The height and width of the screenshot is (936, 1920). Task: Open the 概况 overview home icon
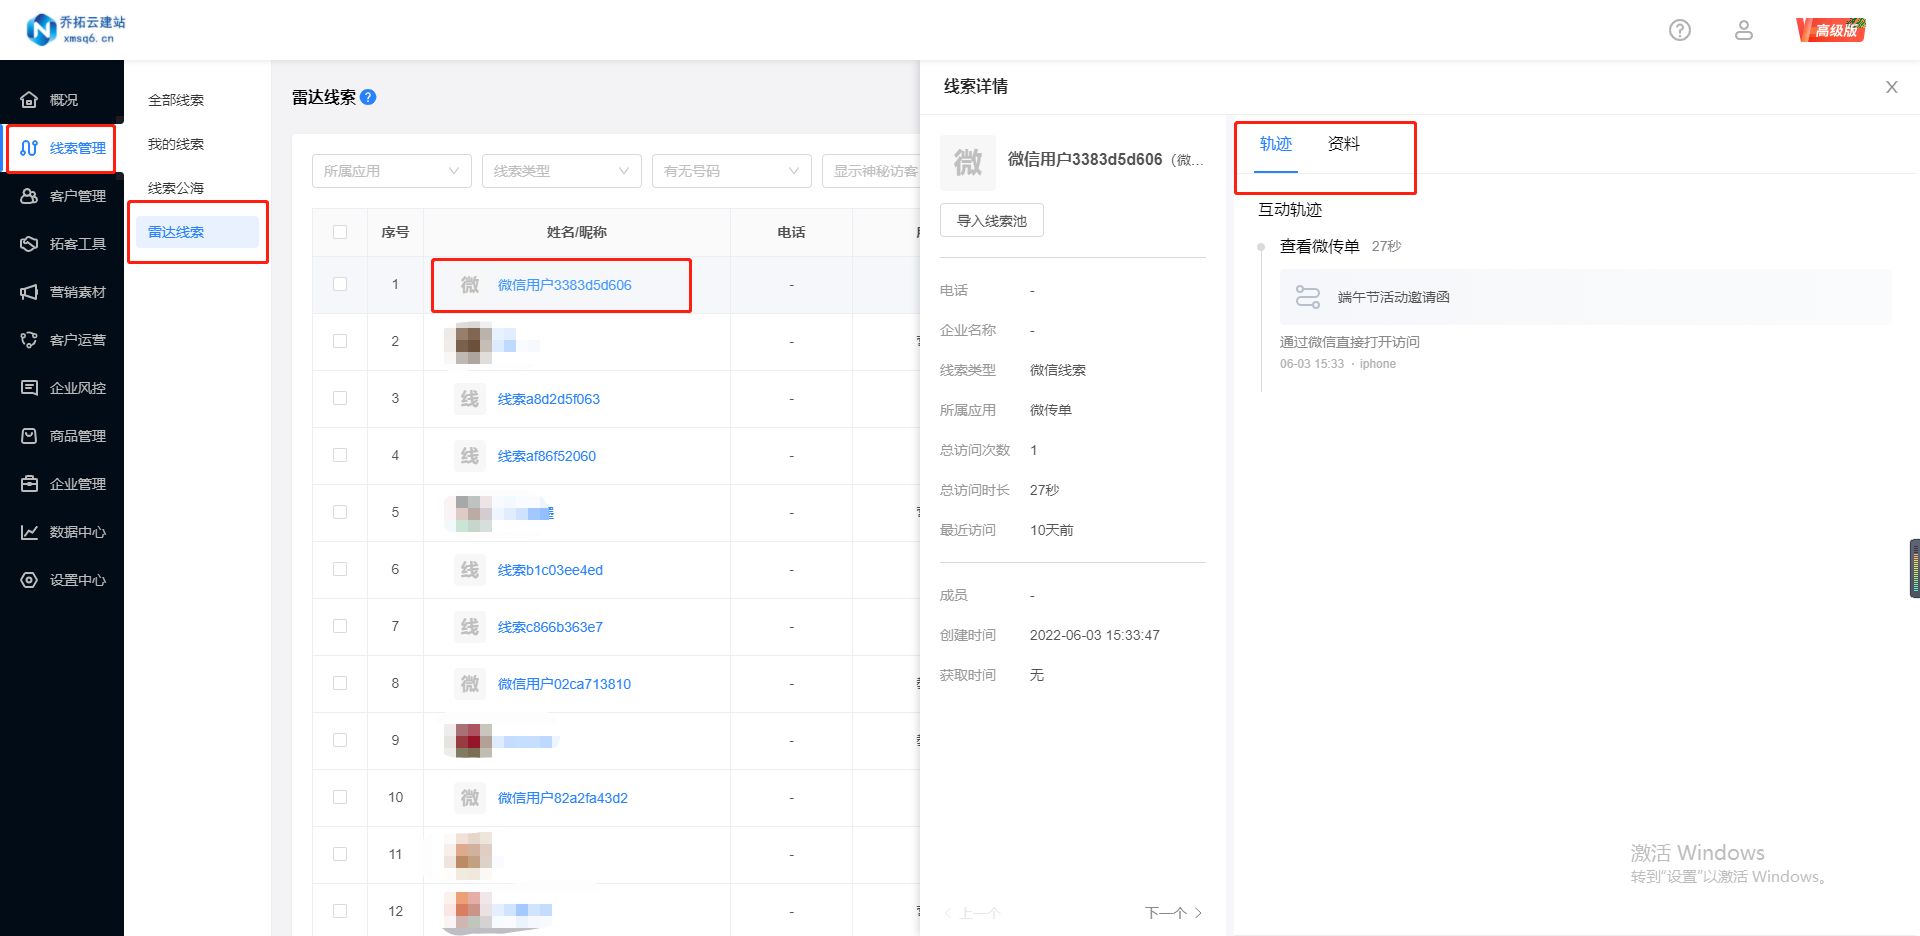(29, 100)
